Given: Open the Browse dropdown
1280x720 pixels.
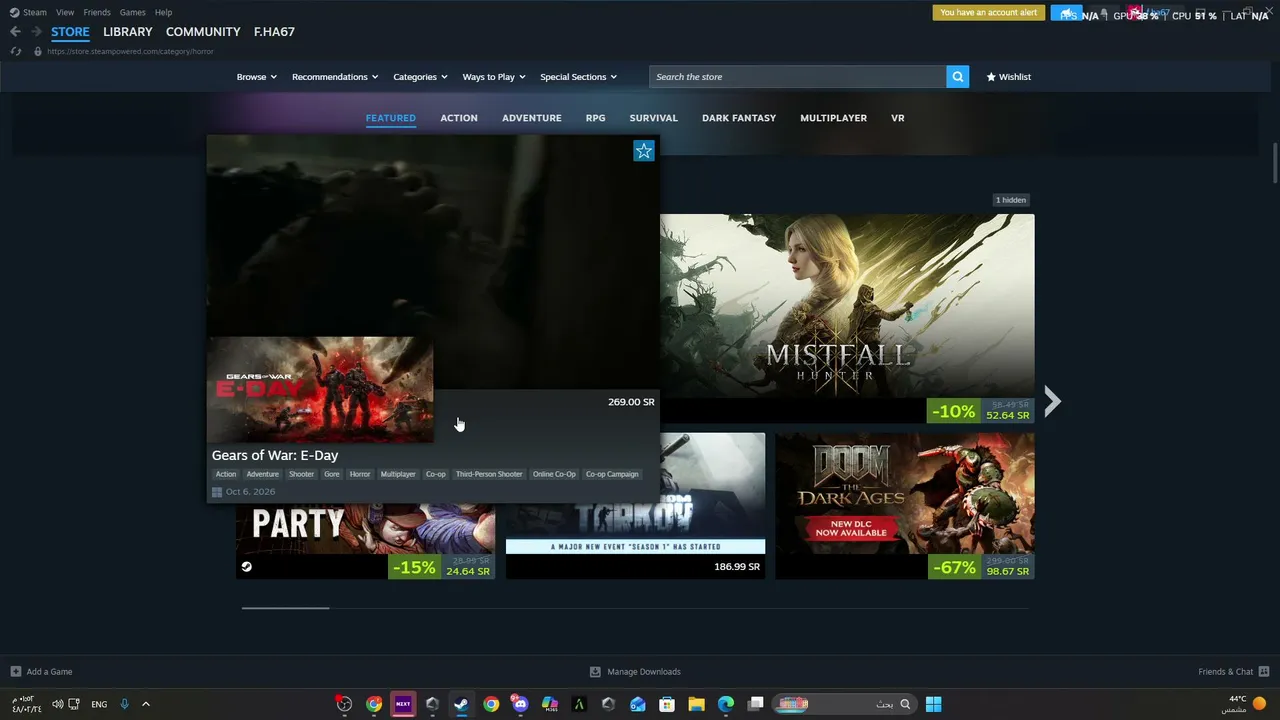Looking at the screenshot, I should [257, 77].
